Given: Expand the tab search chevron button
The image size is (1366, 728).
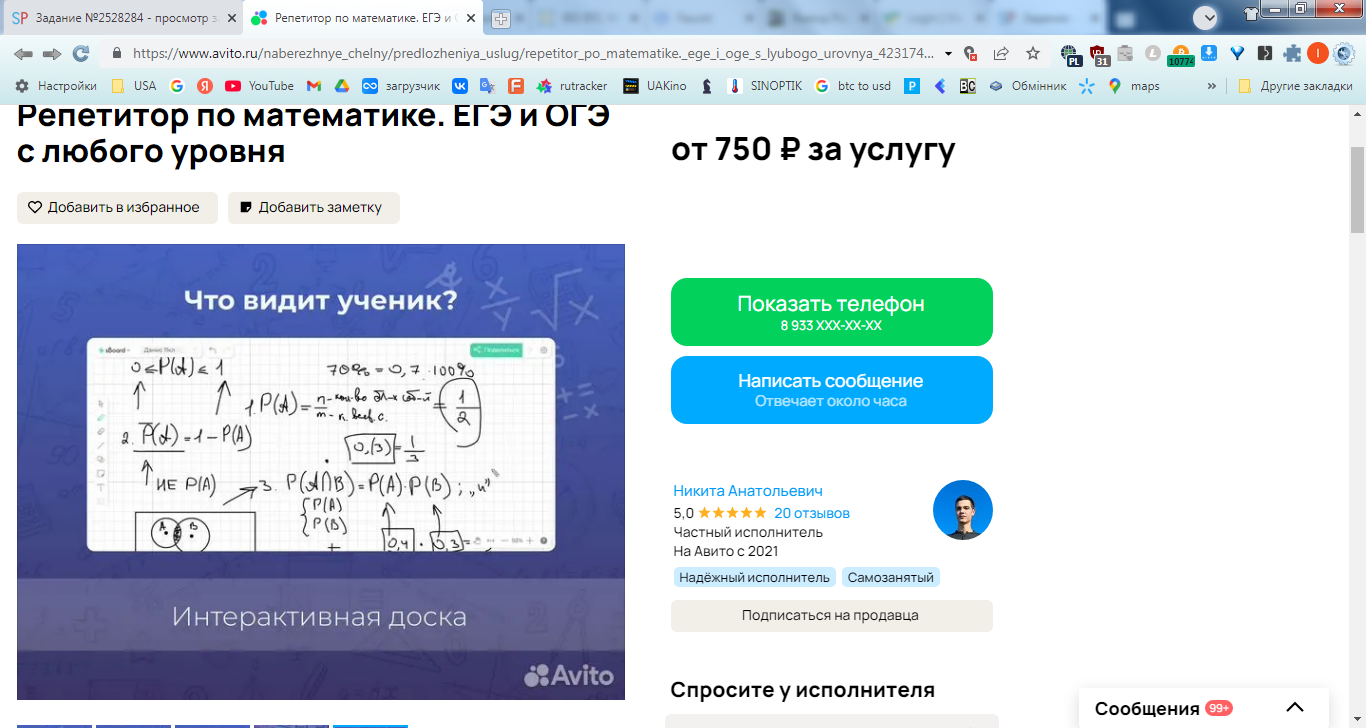Looking at the screenshot, I should tap(1206, 17).
